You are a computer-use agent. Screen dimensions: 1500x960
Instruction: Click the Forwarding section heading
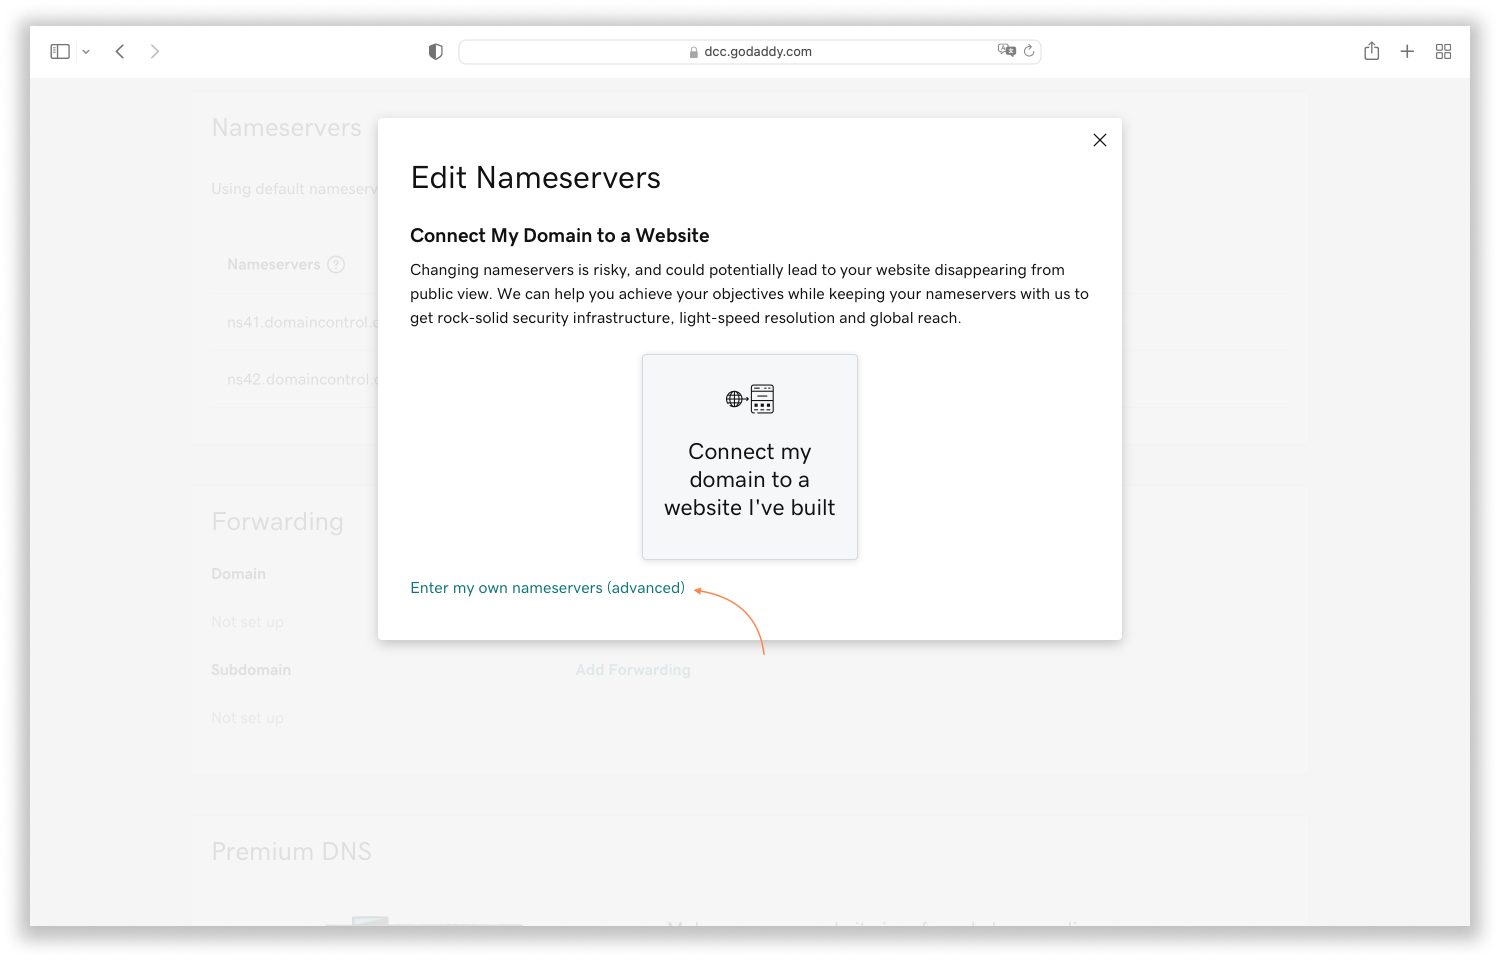tap(277, 521)
